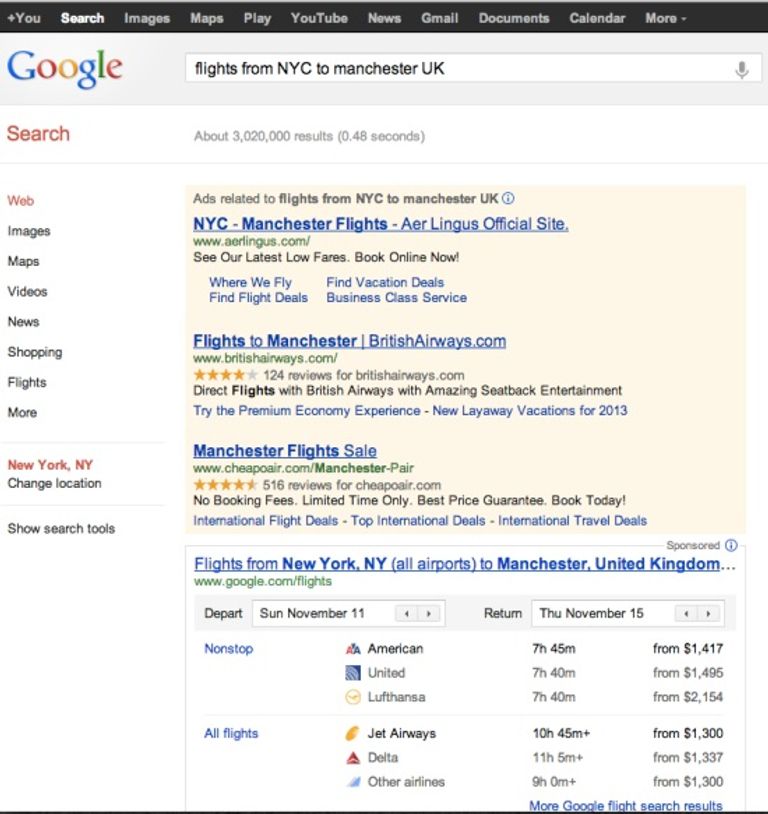Open Manchester Flights Sale ad
Viewport: 768px width, 814px height.
click(285, 451)
